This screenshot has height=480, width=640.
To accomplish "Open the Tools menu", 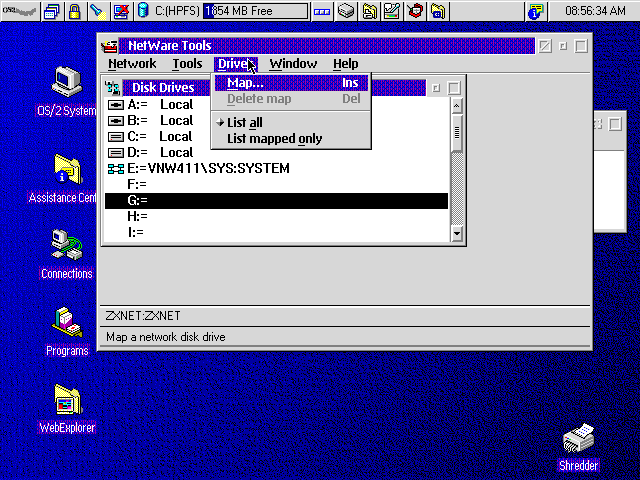I will click(x=187, y=64).
